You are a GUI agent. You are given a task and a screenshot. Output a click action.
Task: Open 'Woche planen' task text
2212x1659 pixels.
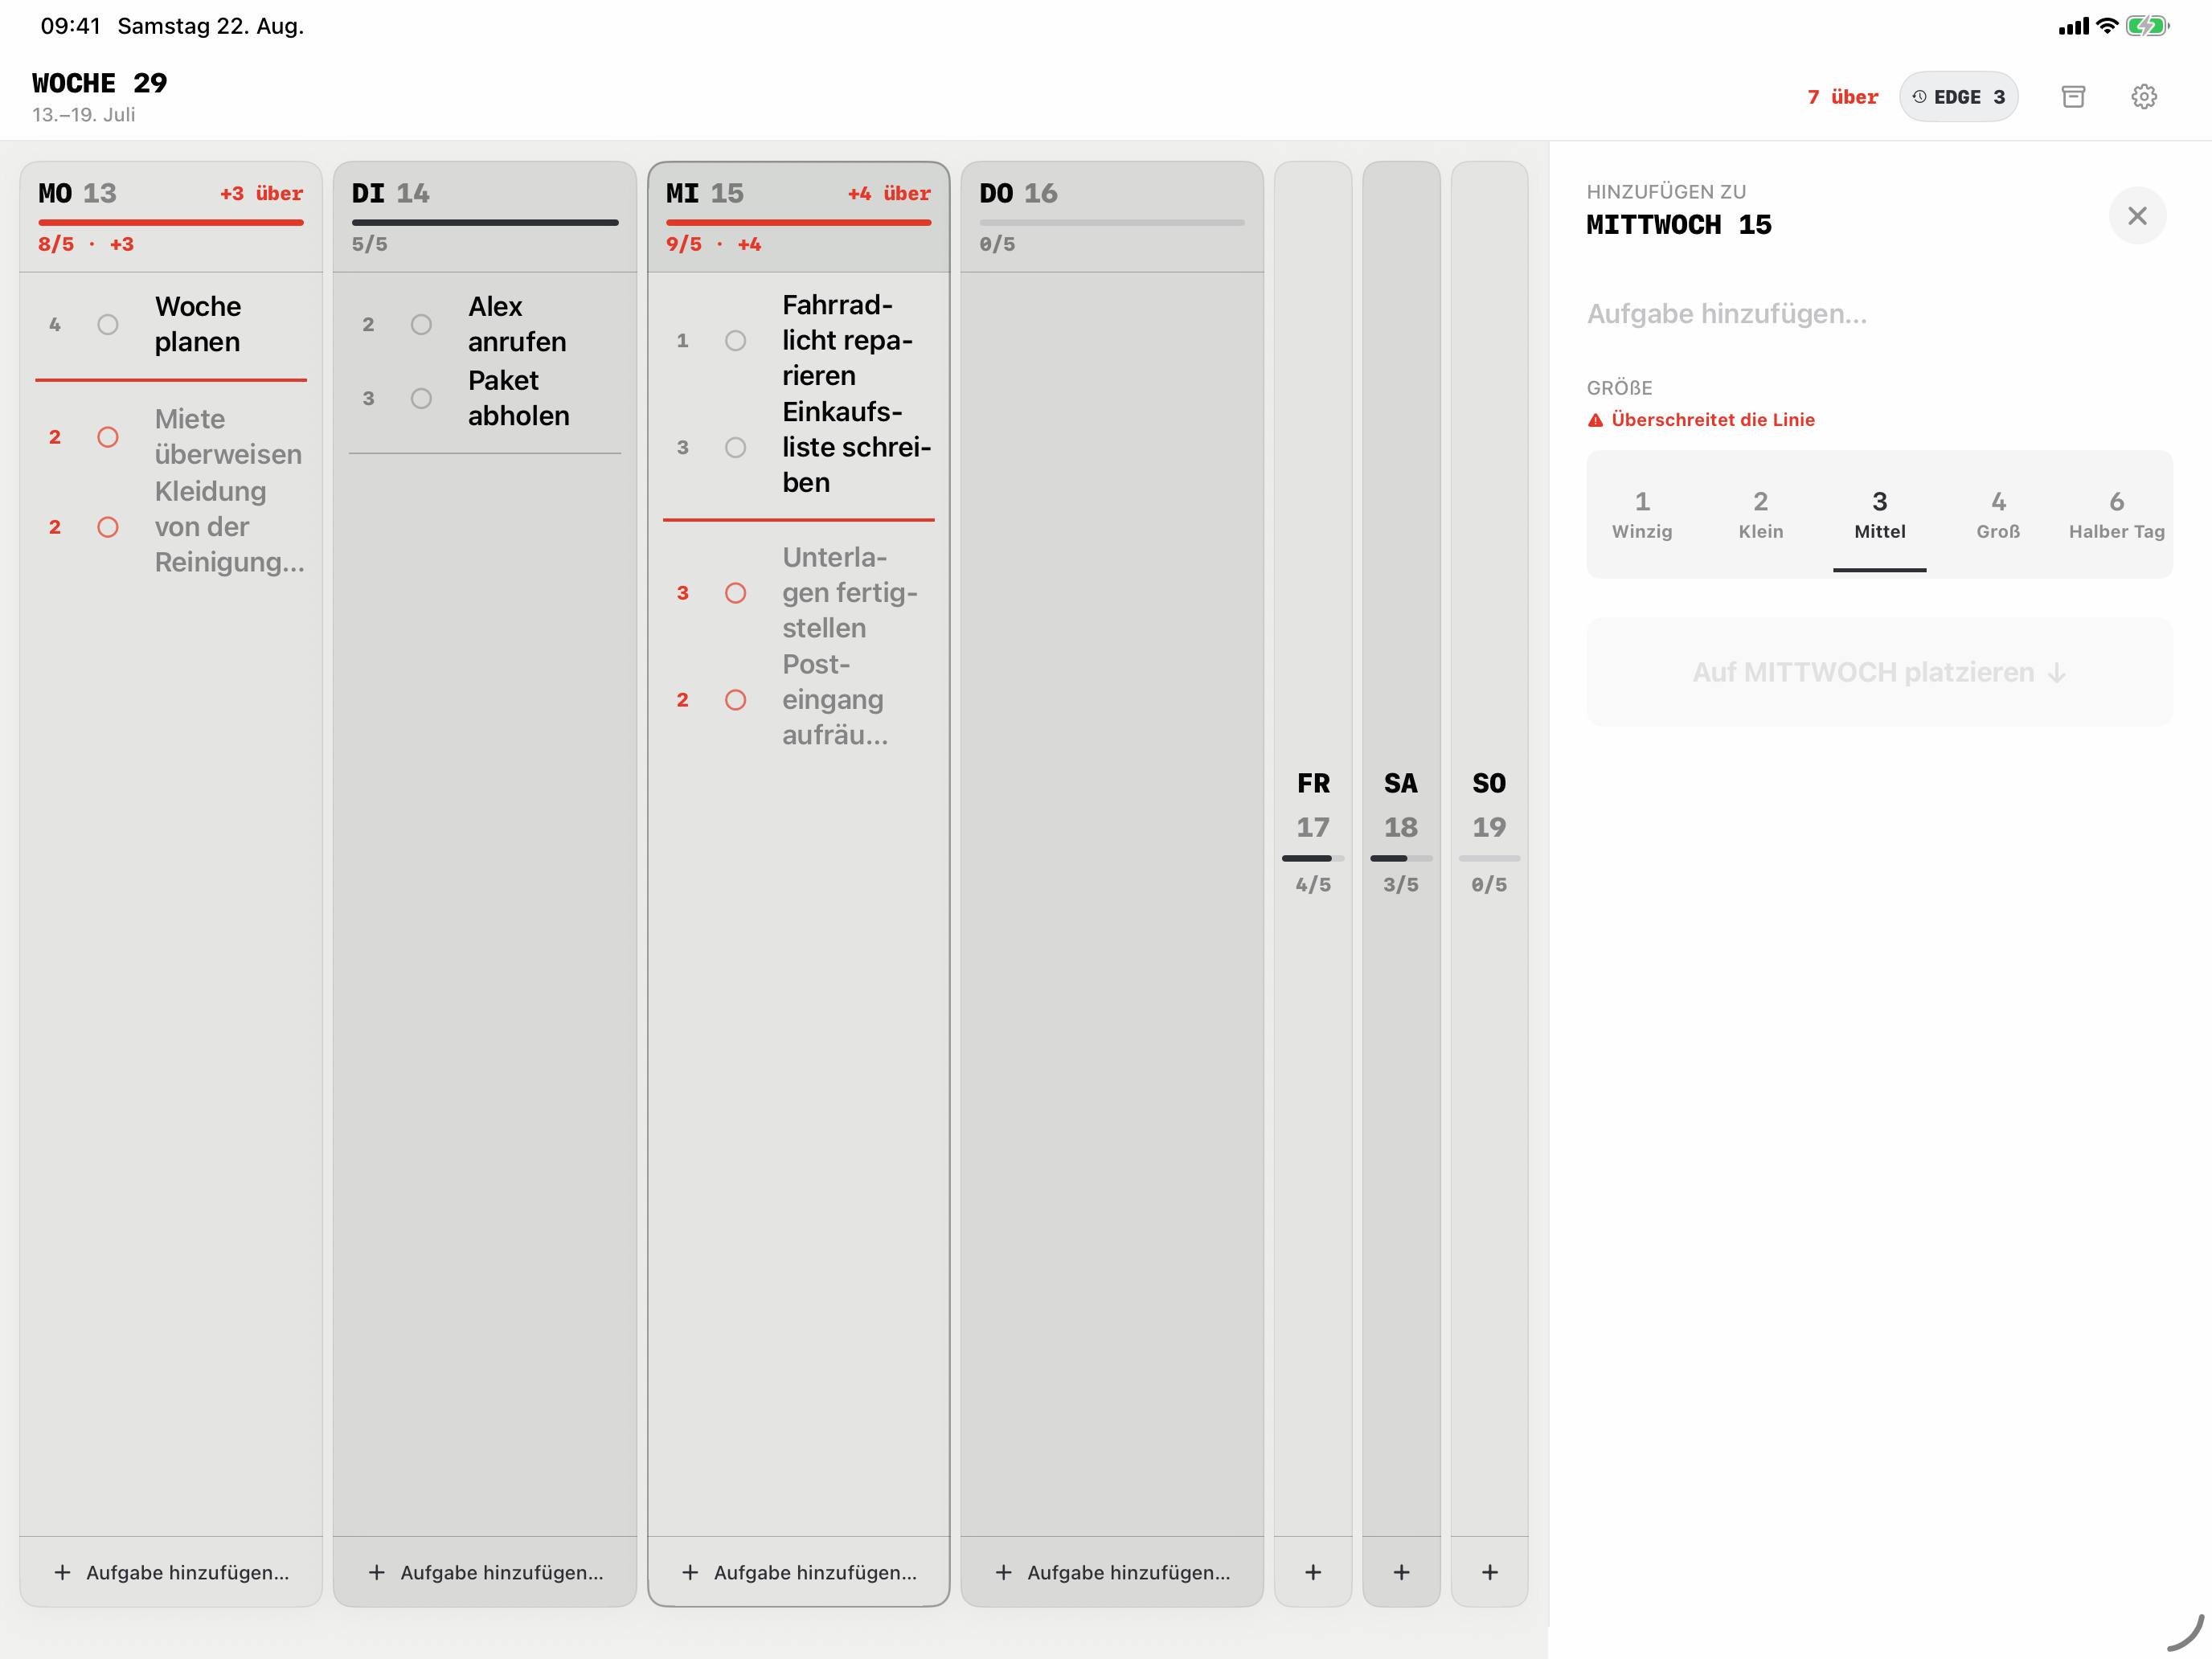click(198, 324)
